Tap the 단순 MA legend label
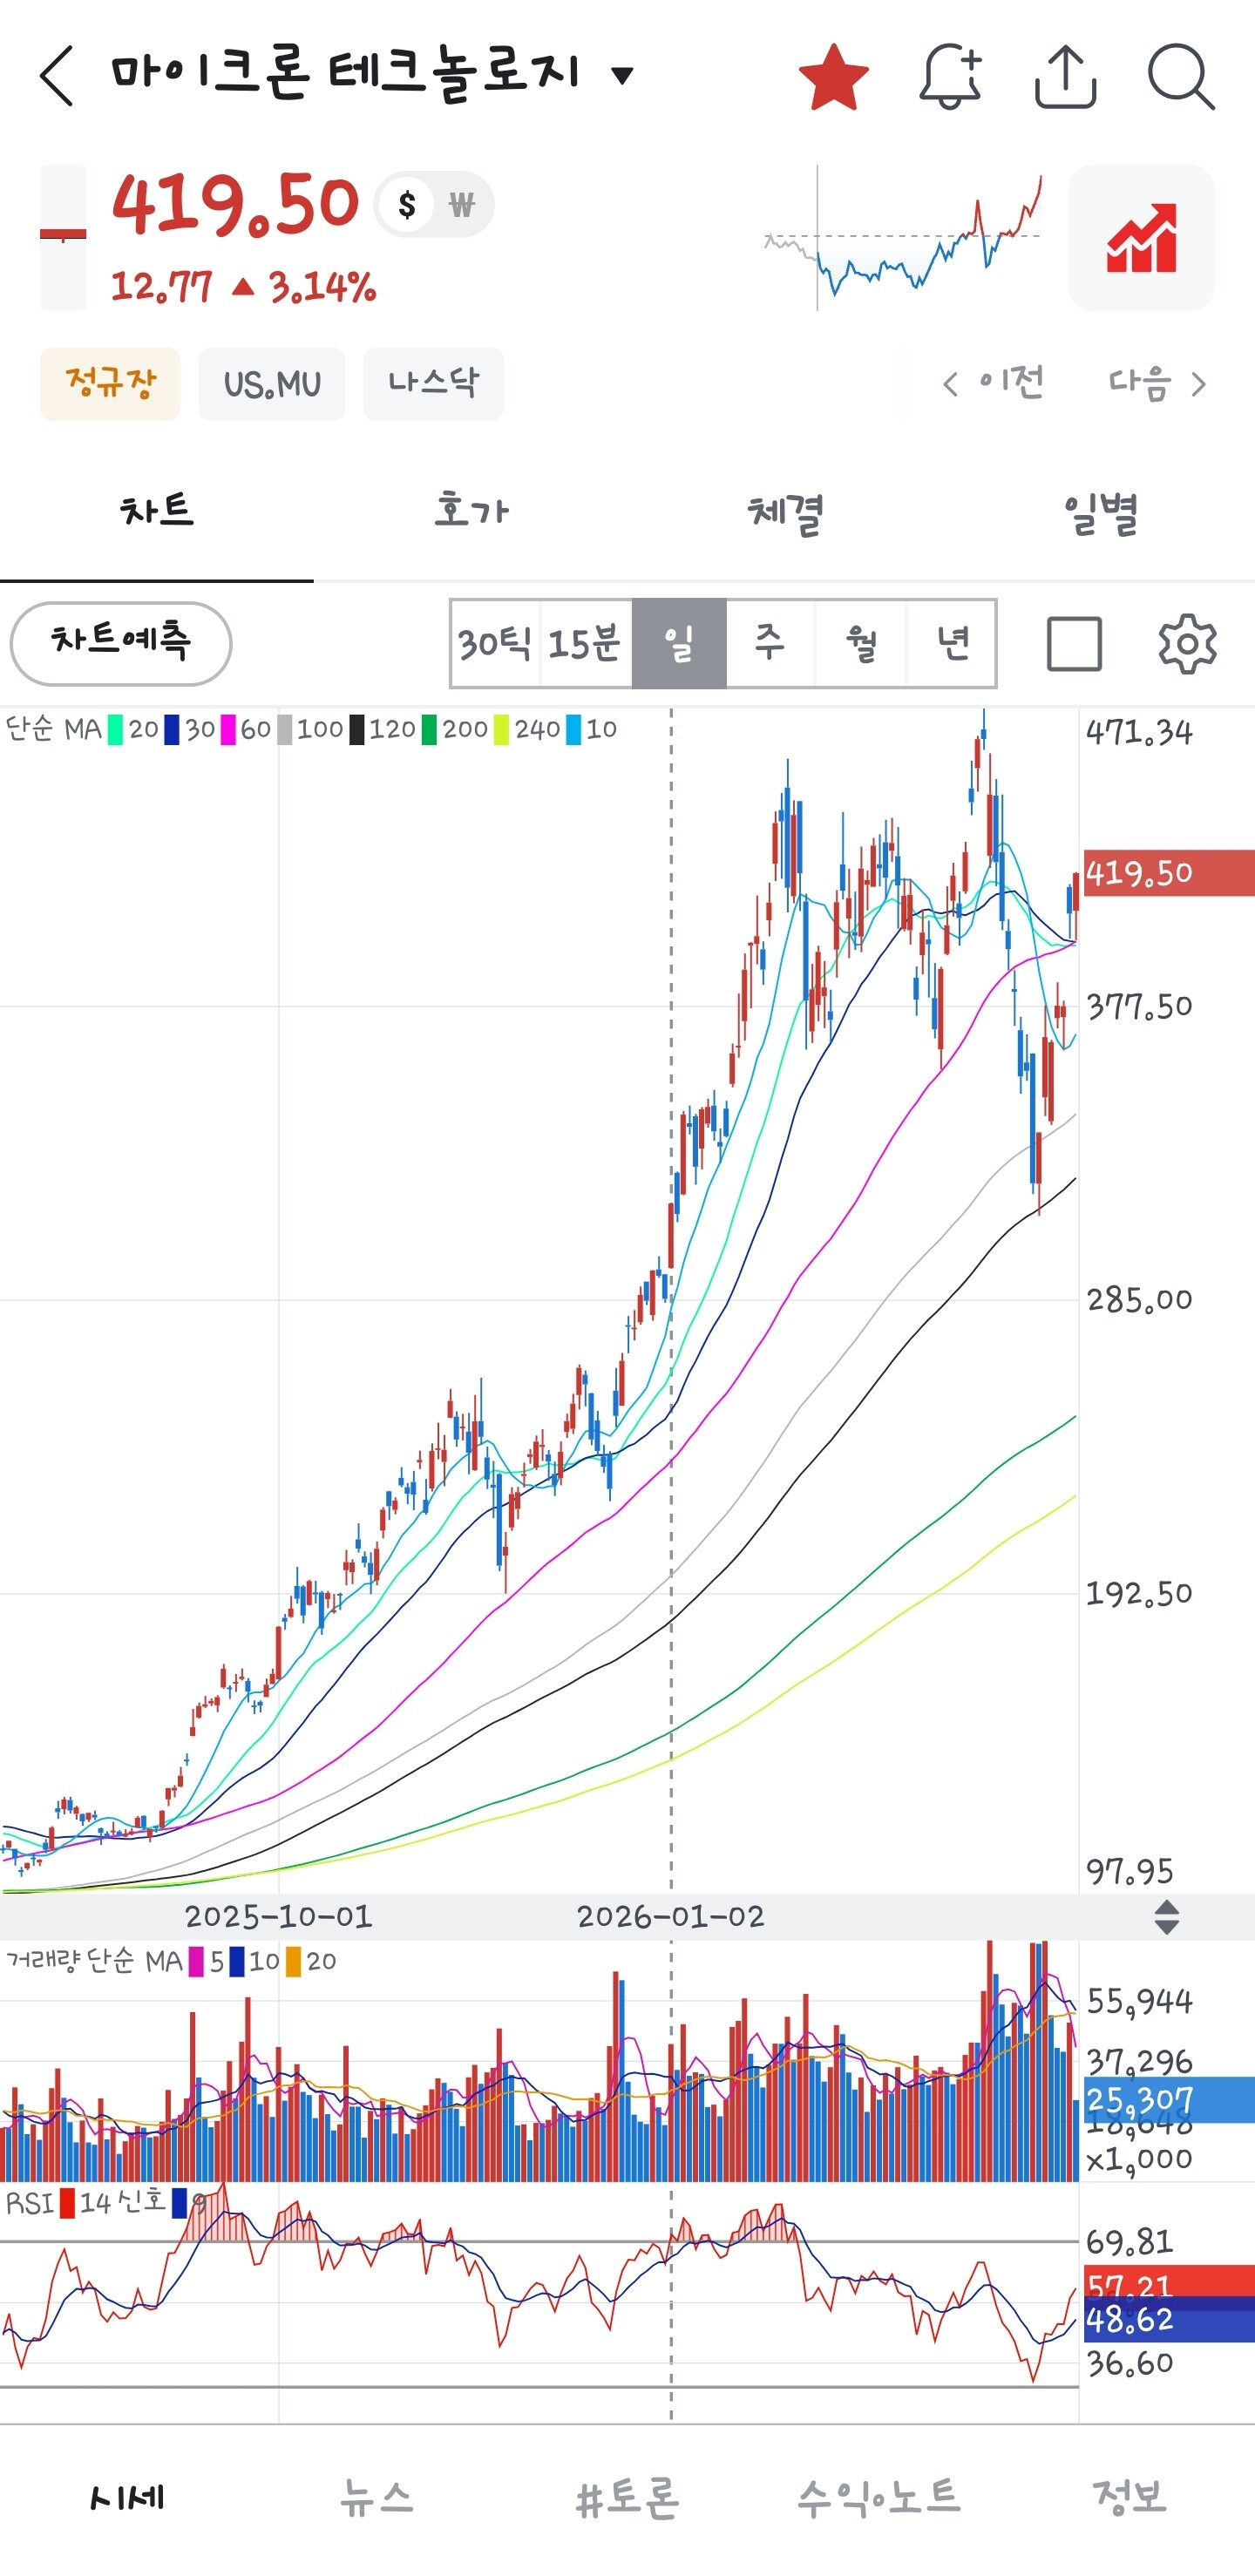1255x2576 pixels. tap(54, 729)
